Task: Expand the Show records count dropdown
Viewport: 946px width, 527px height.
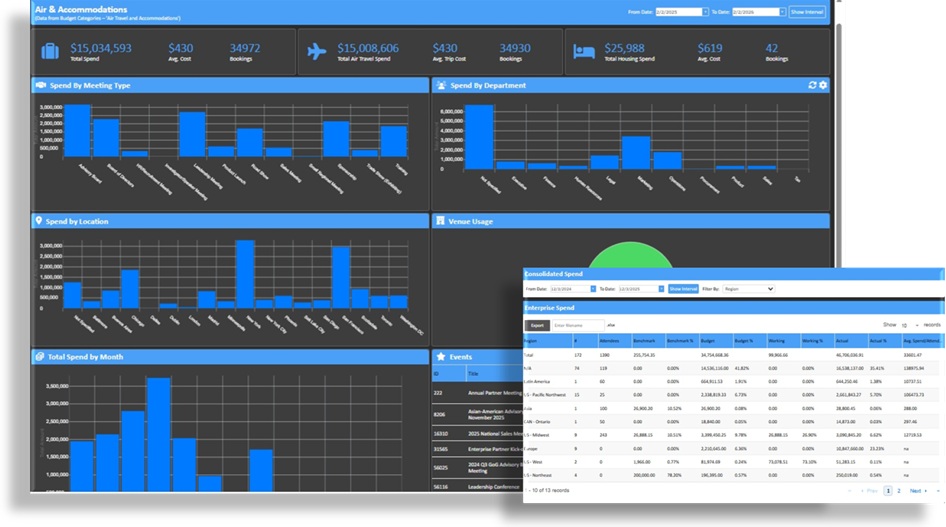Action: point(908,325)
